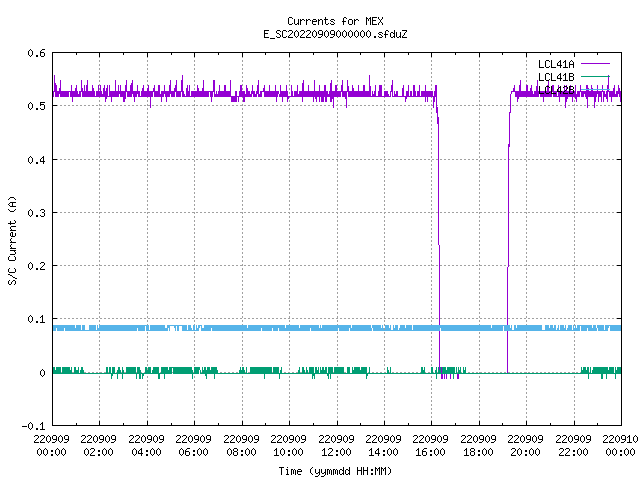Image resolution: width=640 pixels, height=480 pixels.
Task: Click the purple LCL41A legend line sample
Action: click(x=595, y=64)
